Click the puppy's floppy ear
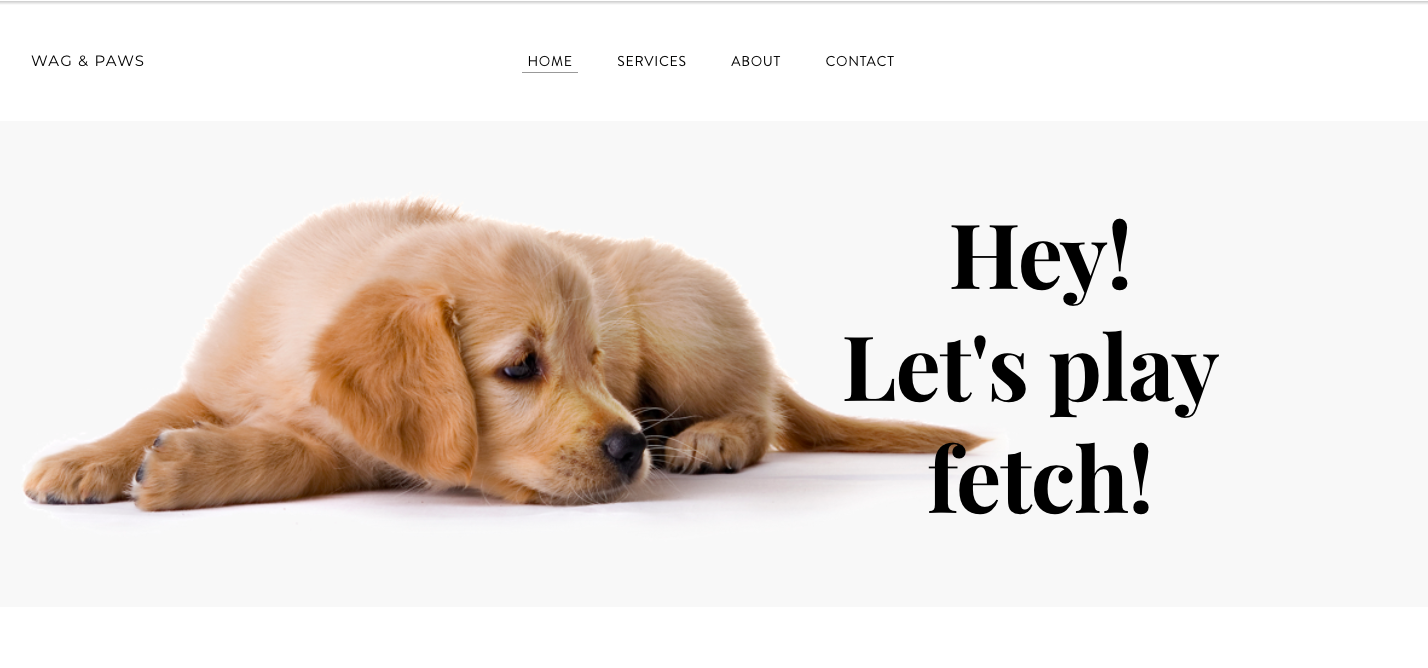Image resolution: width=1428 pixels, height=668 pixels. [395, 375]
